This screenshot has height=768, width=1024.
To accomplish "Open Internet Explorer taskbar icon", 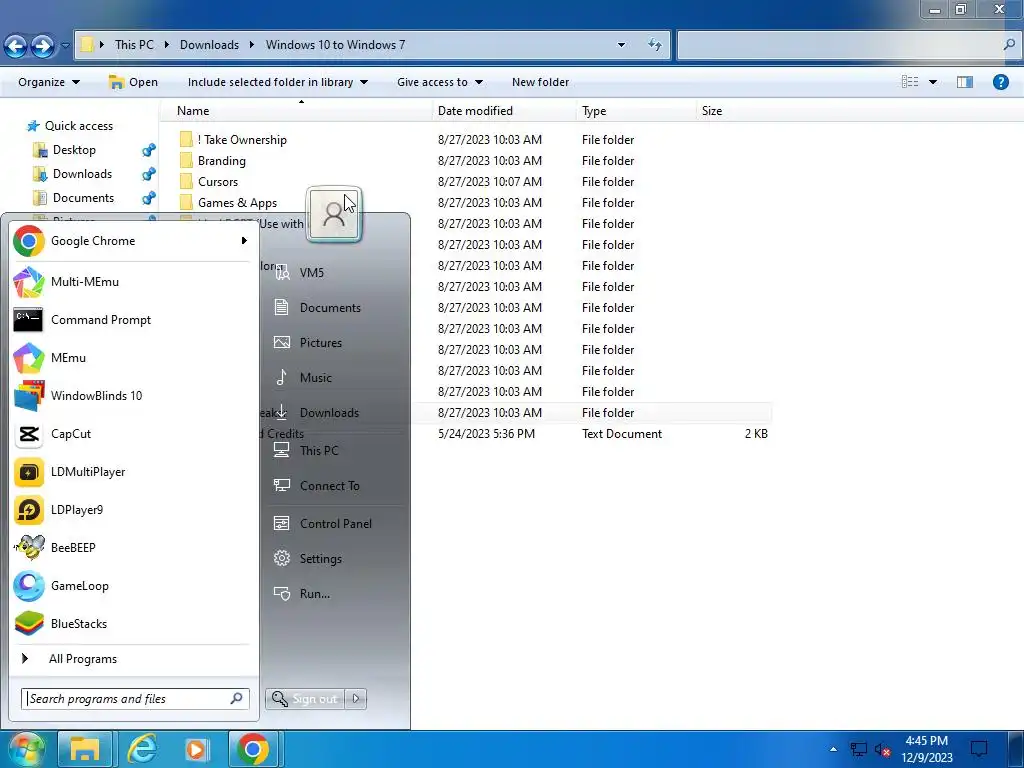I will click(142, 749).
